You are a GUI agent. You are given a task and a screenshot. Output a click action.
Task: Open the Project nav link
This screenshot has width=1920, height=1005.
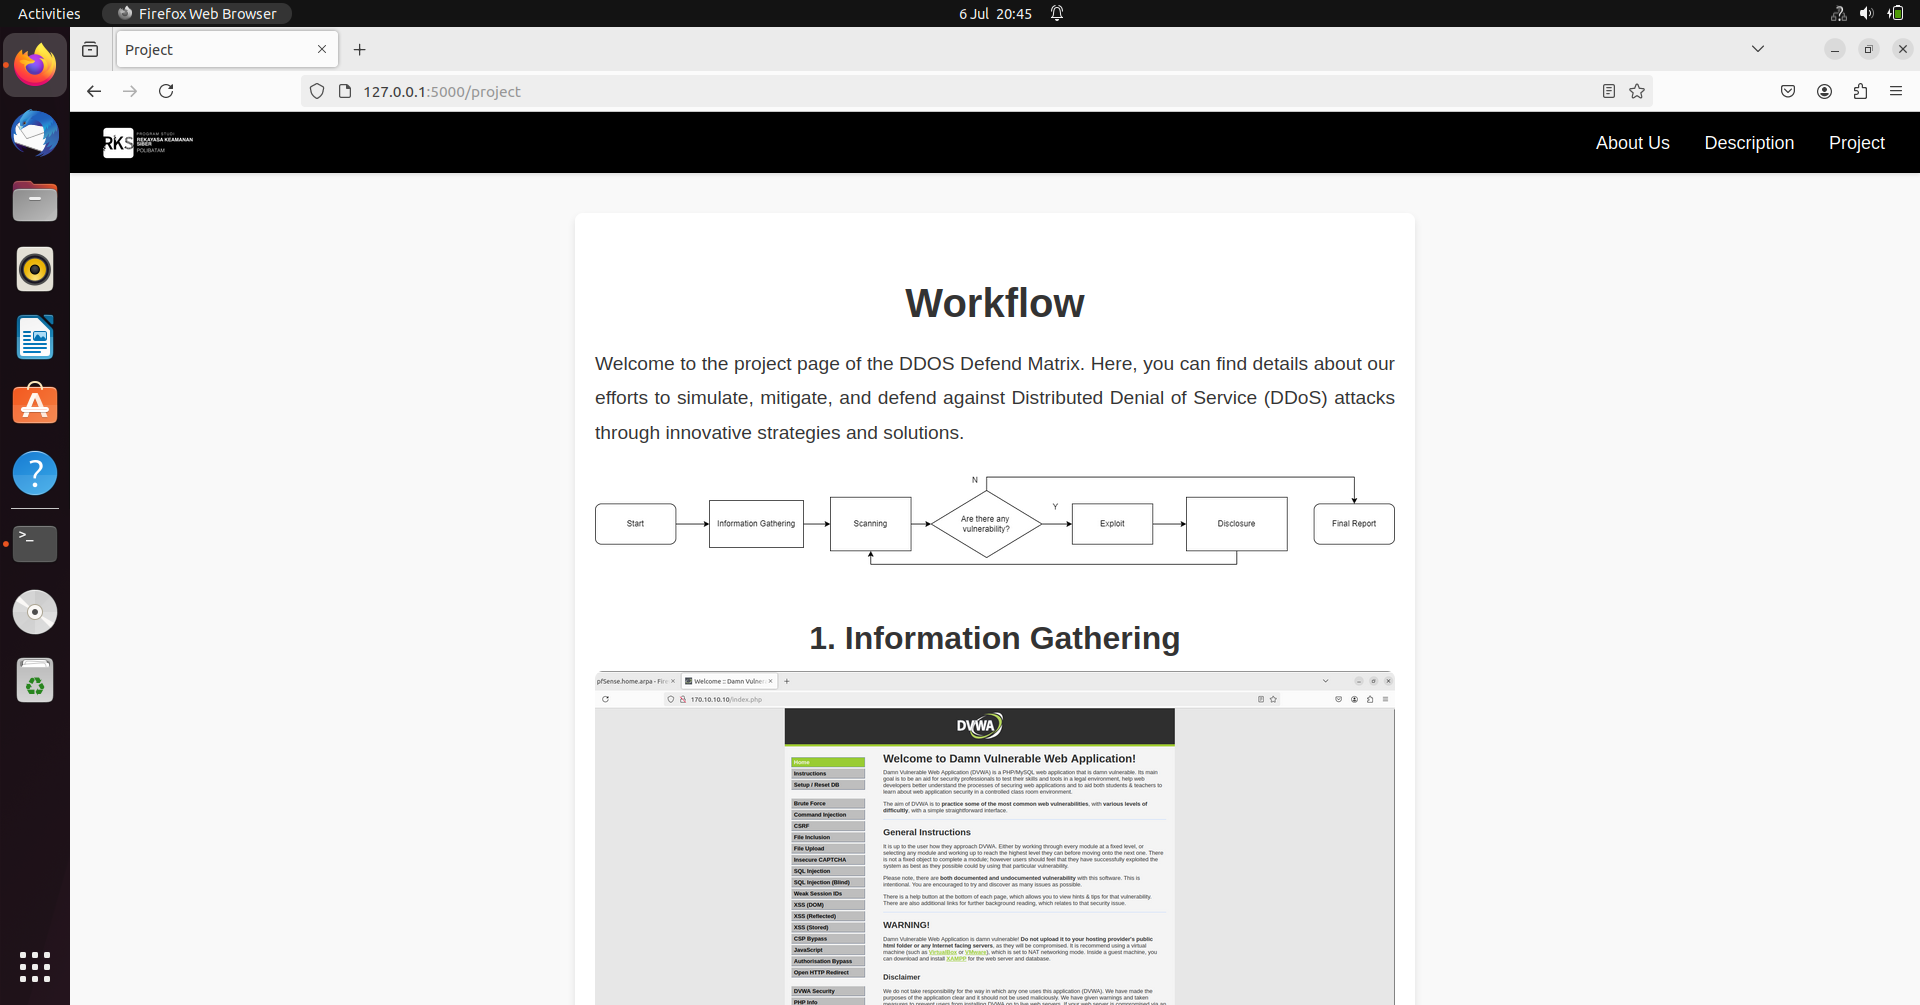point(1856,143)
